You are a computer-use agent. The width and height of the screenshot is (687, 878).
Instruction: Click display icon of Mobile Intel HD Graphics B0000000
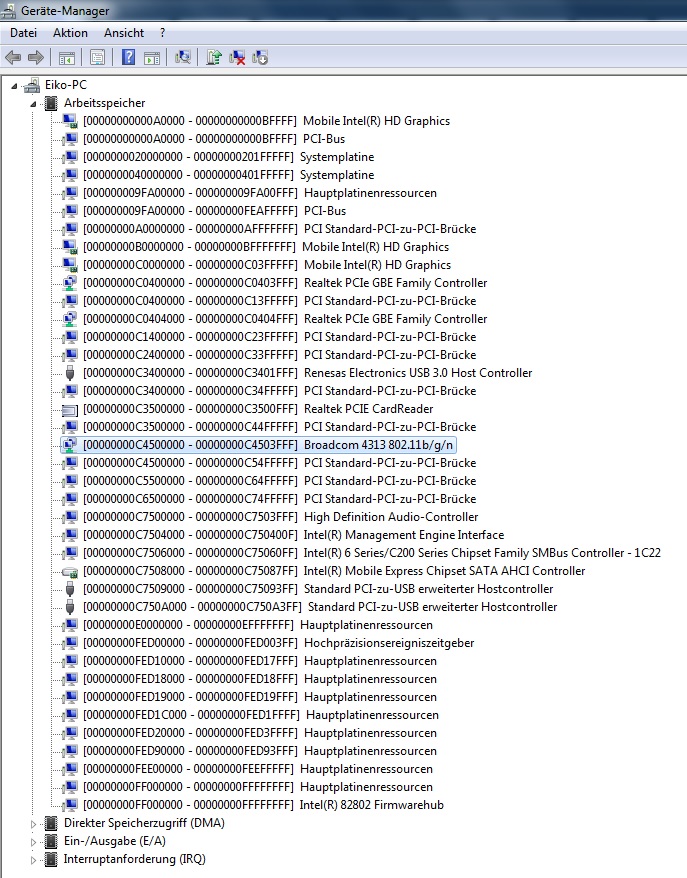click(x=70, y=247)
